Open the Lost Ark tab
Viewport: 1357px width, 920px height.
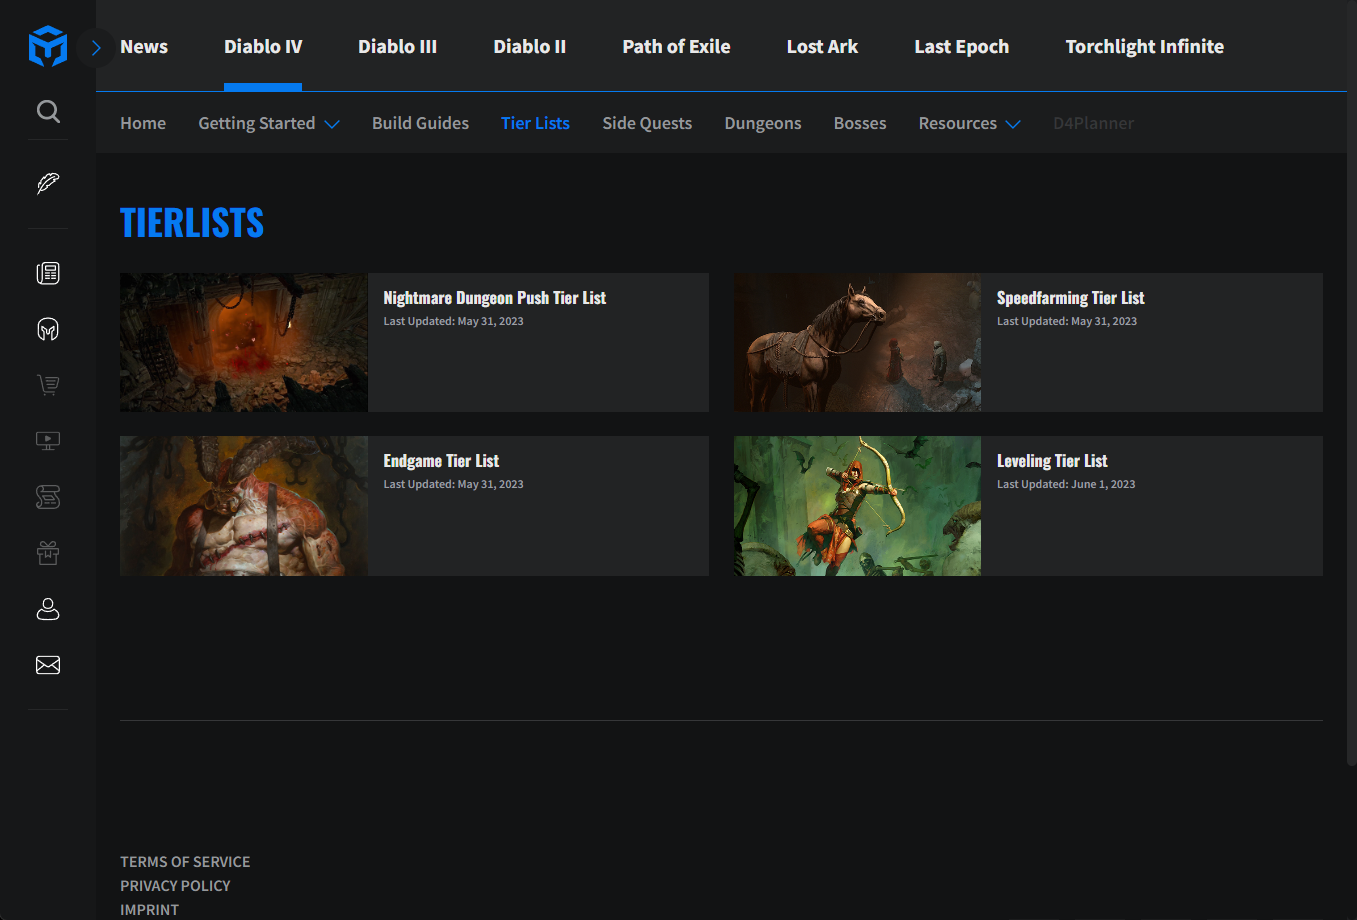pyautogui.click(x=822, y=47)
